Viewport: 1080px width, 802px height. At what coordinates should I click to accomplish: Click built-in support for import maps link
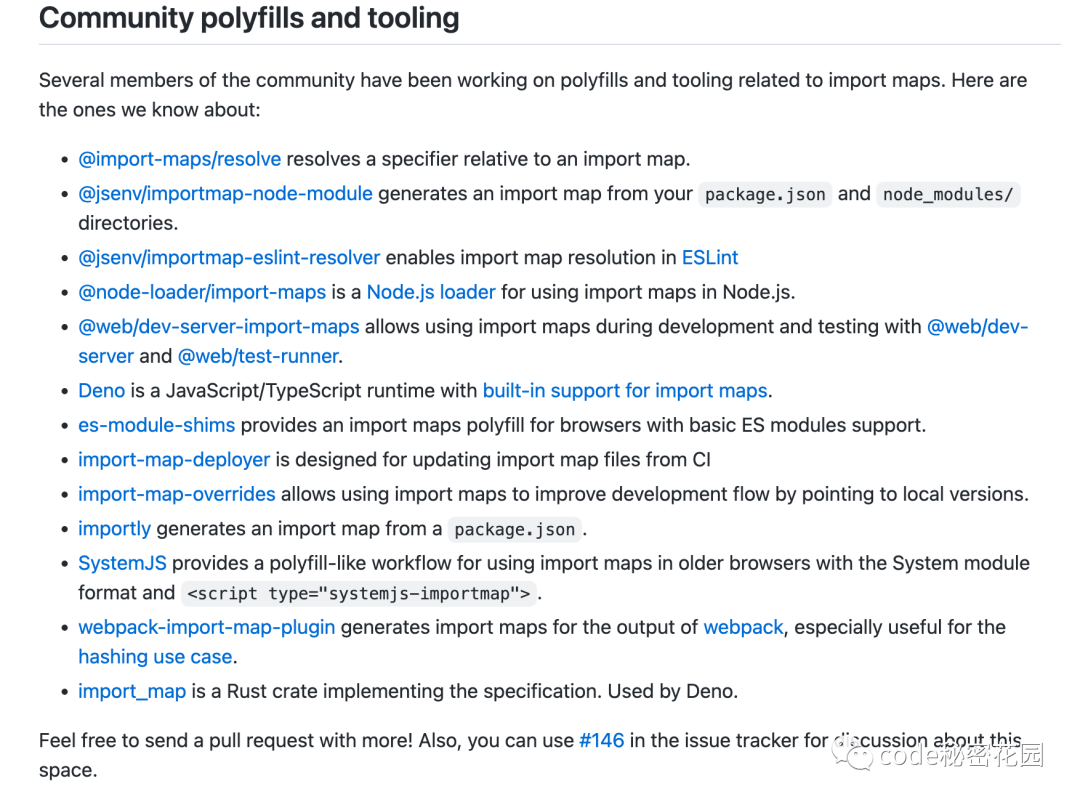(x=625, y=390)
